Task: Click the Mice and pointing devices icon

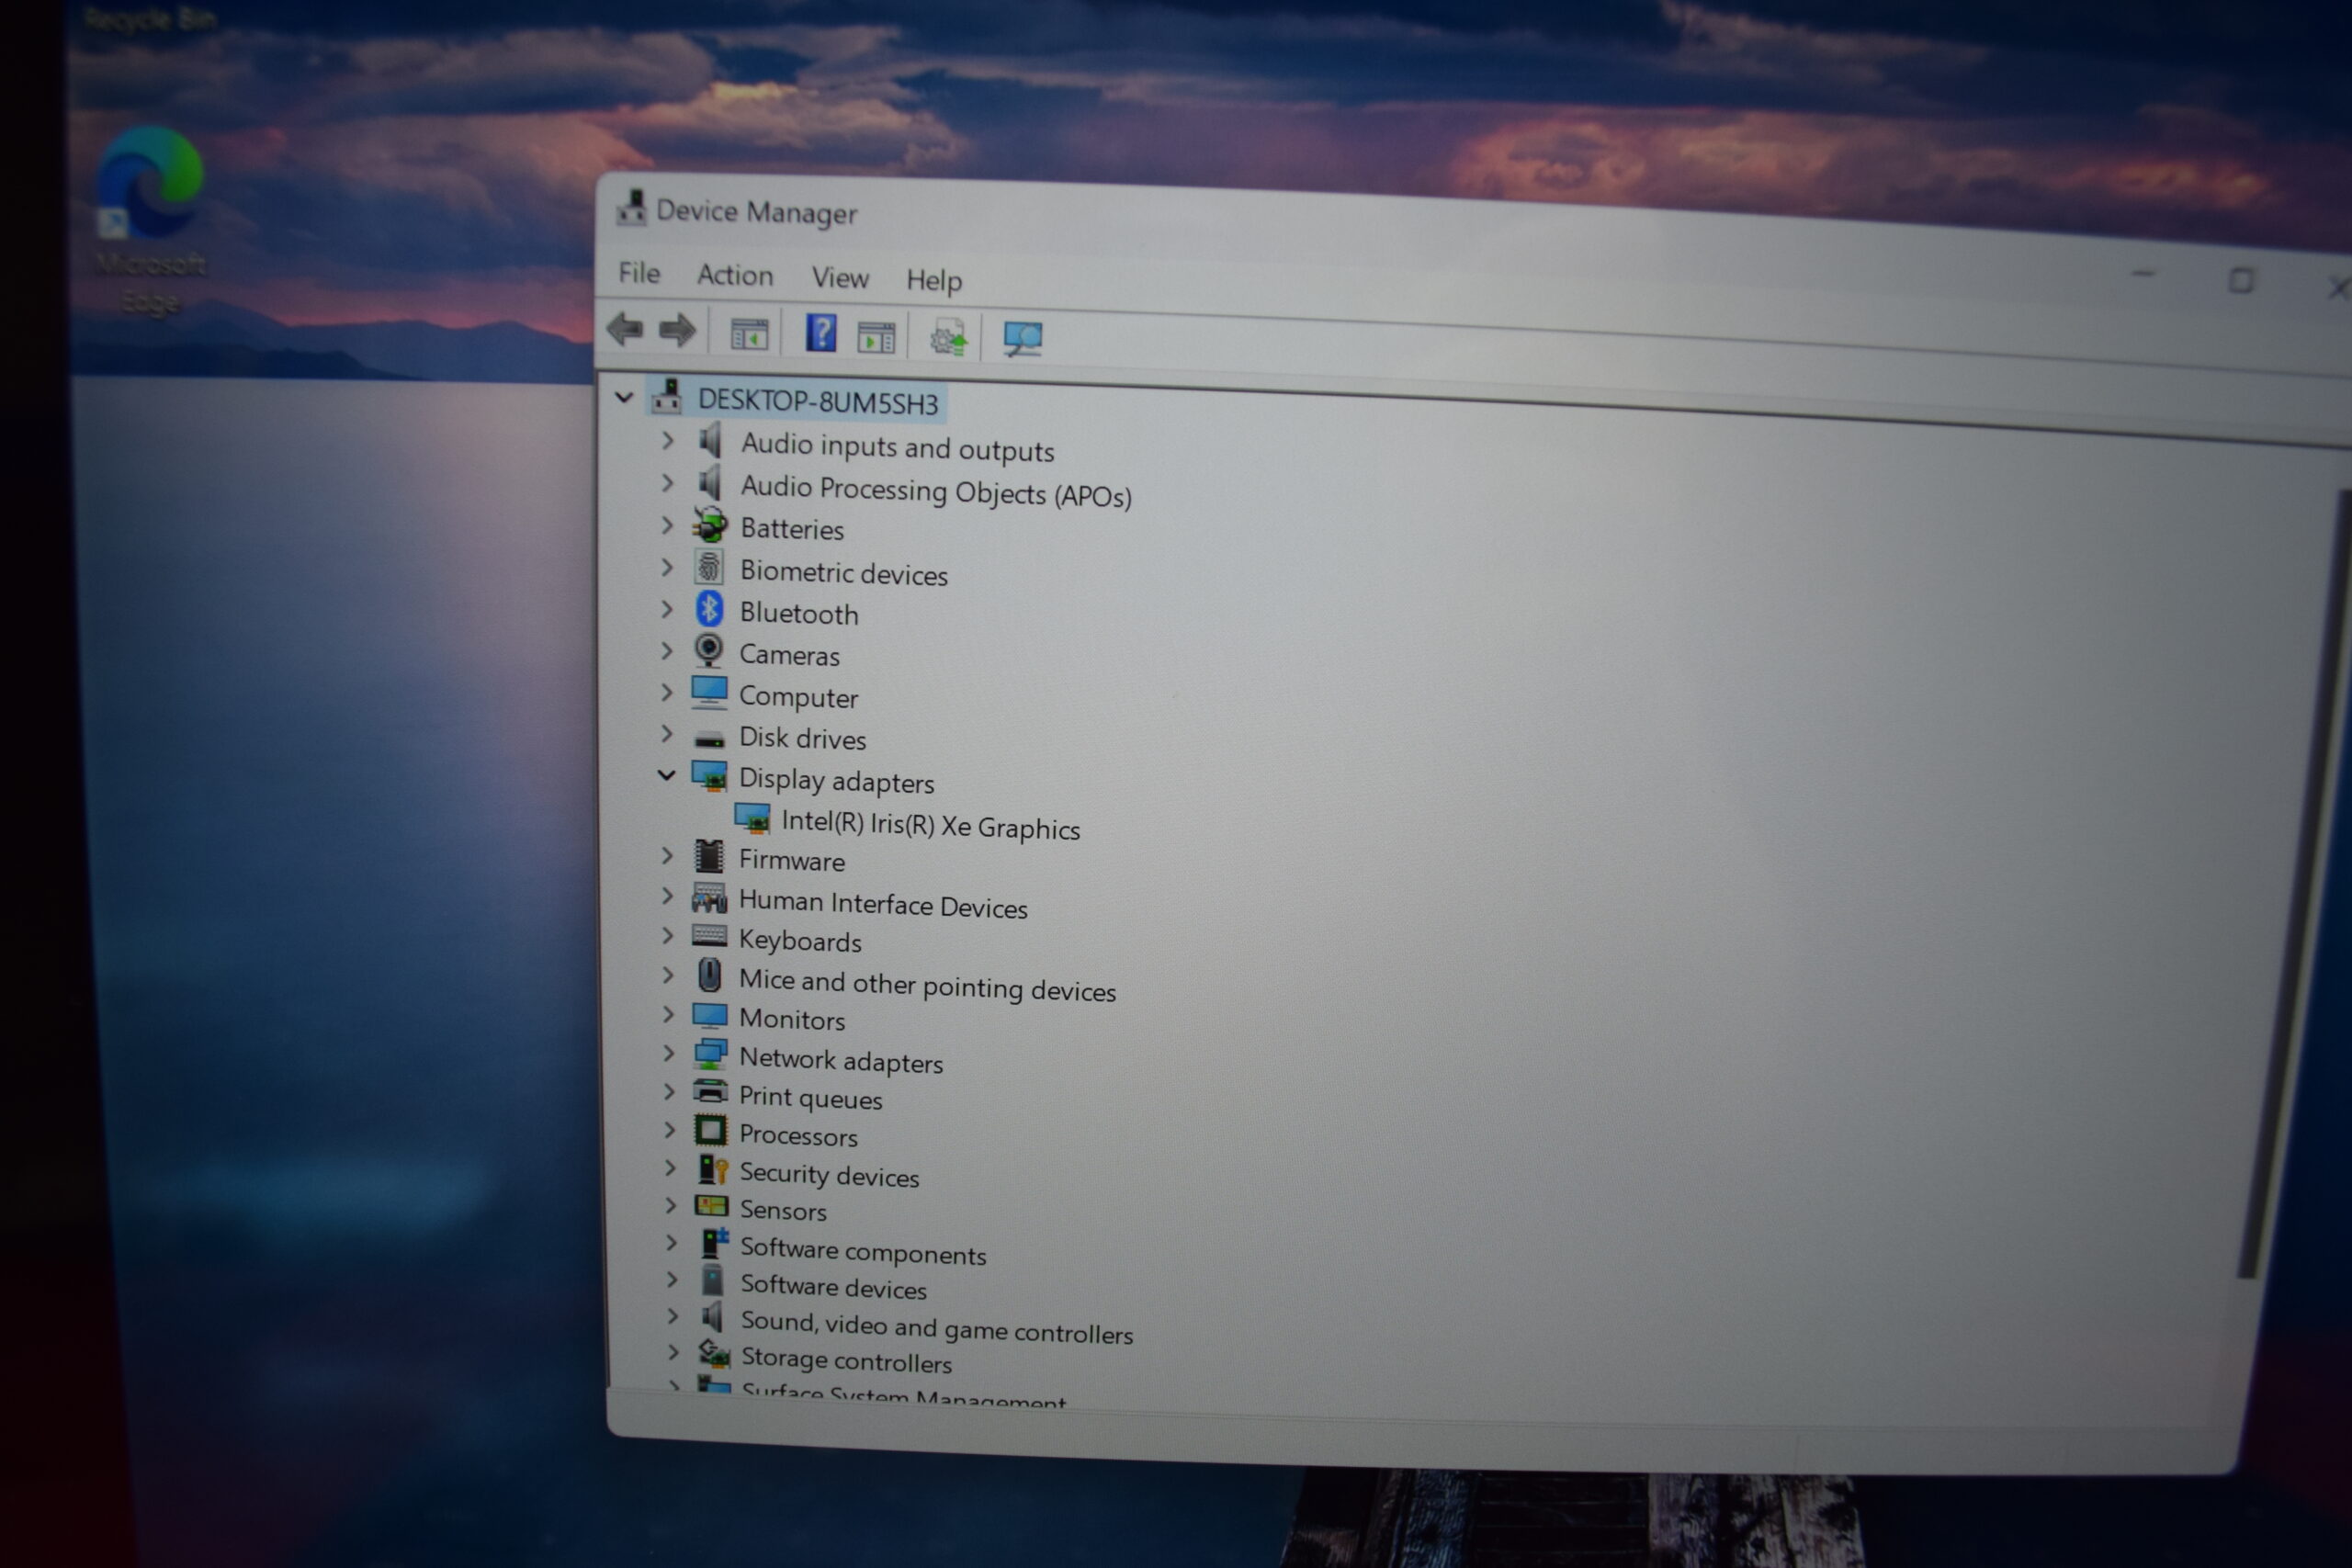Action: coord(709,975)
